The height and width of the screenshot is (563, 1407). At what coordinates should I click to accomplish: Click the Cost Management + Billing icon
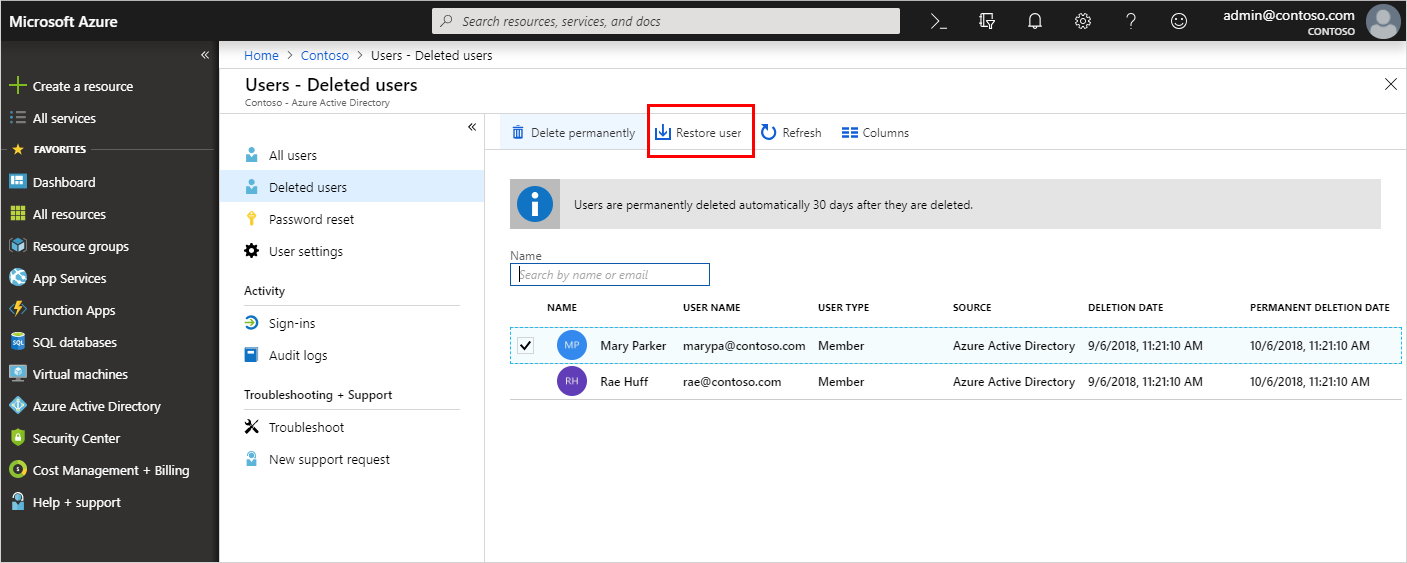17,470
